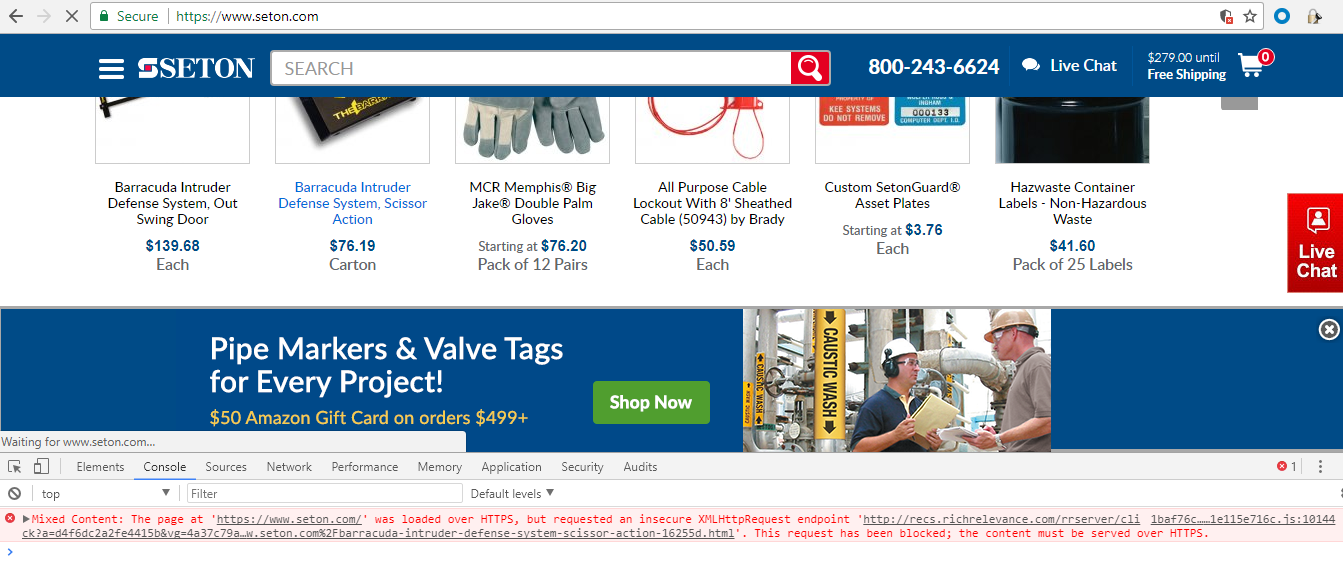The width and height of the screenshot is (1343, 585).
Task: Expand the Default levels dropdown
Action: 512,493
